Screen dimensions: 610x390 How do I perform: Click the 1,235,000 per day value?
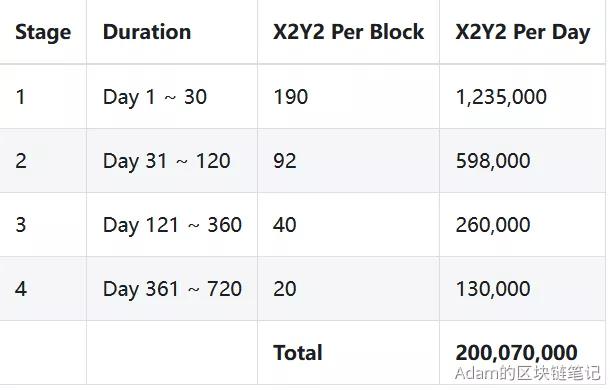[501, 97]
